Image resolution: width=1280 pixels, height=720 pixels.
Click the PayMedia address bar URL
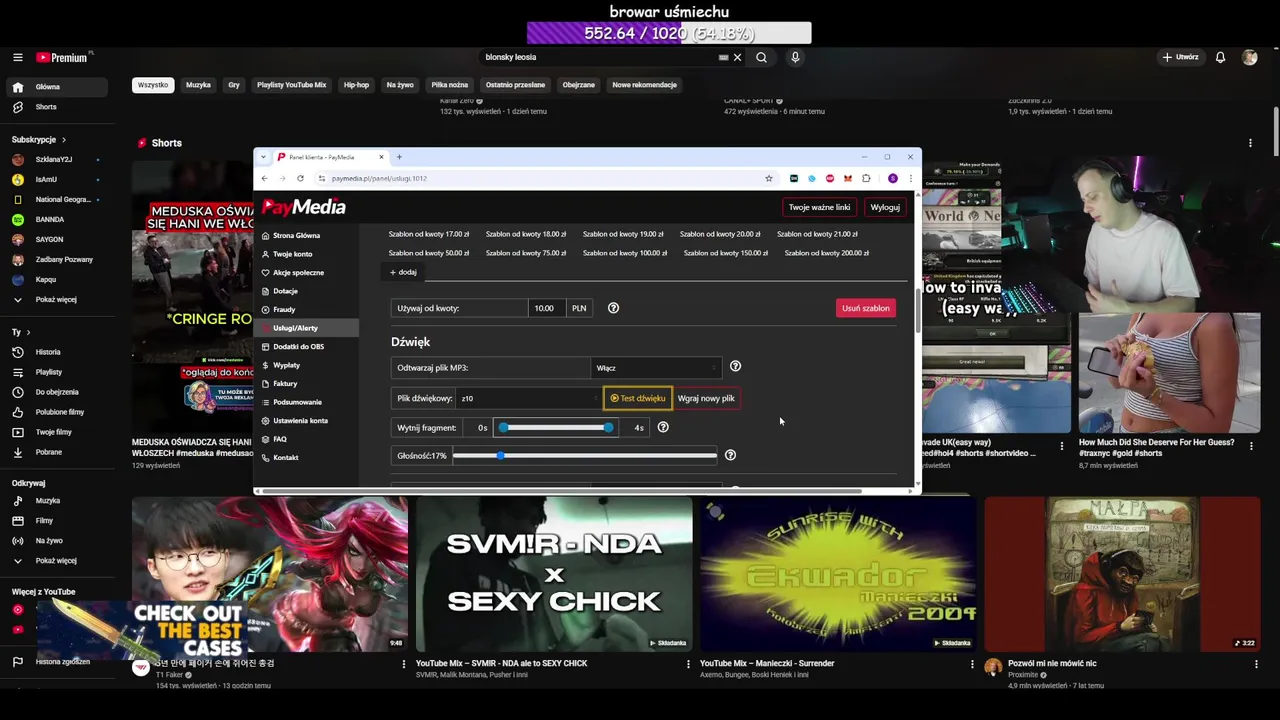[x=379, y=178]
